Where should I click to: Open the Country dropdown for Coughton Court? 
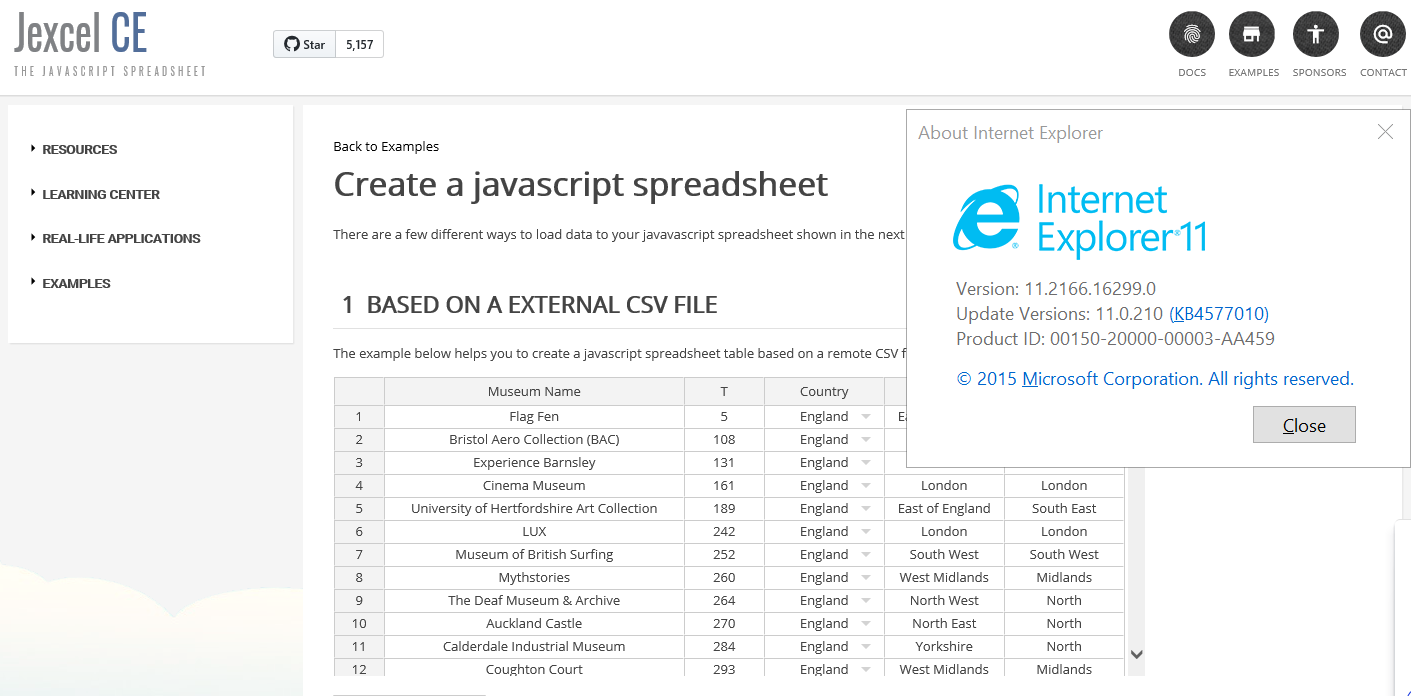click(x=866, y=669)
